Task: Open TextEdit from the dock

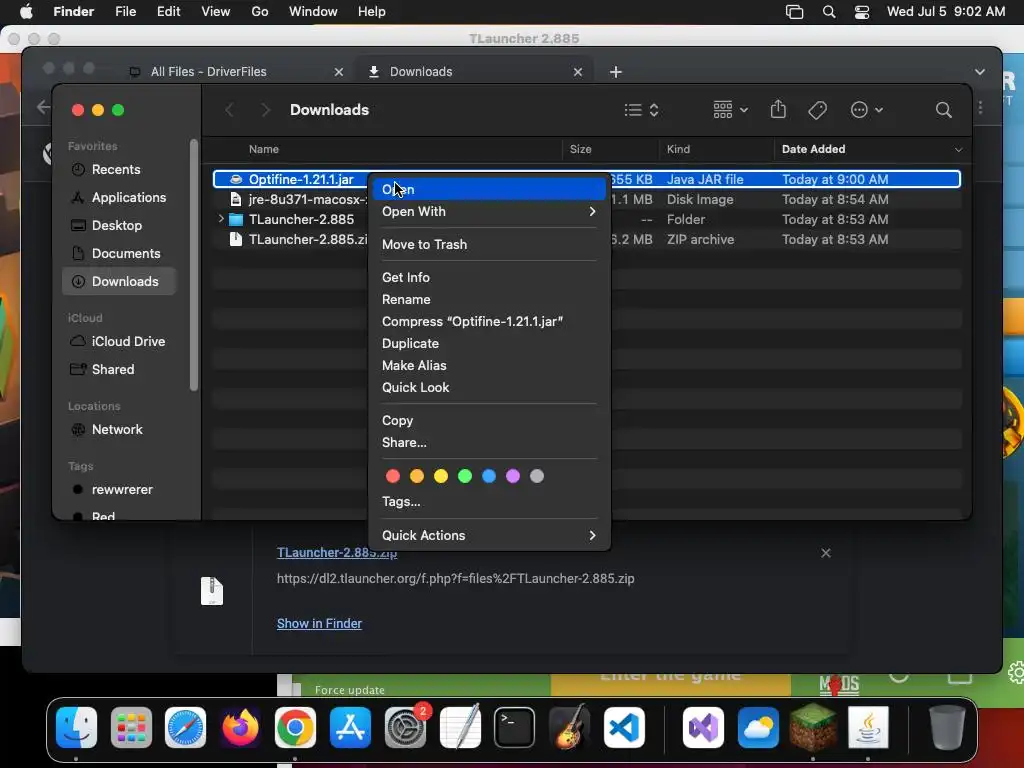Action: [x=460, y=727]
